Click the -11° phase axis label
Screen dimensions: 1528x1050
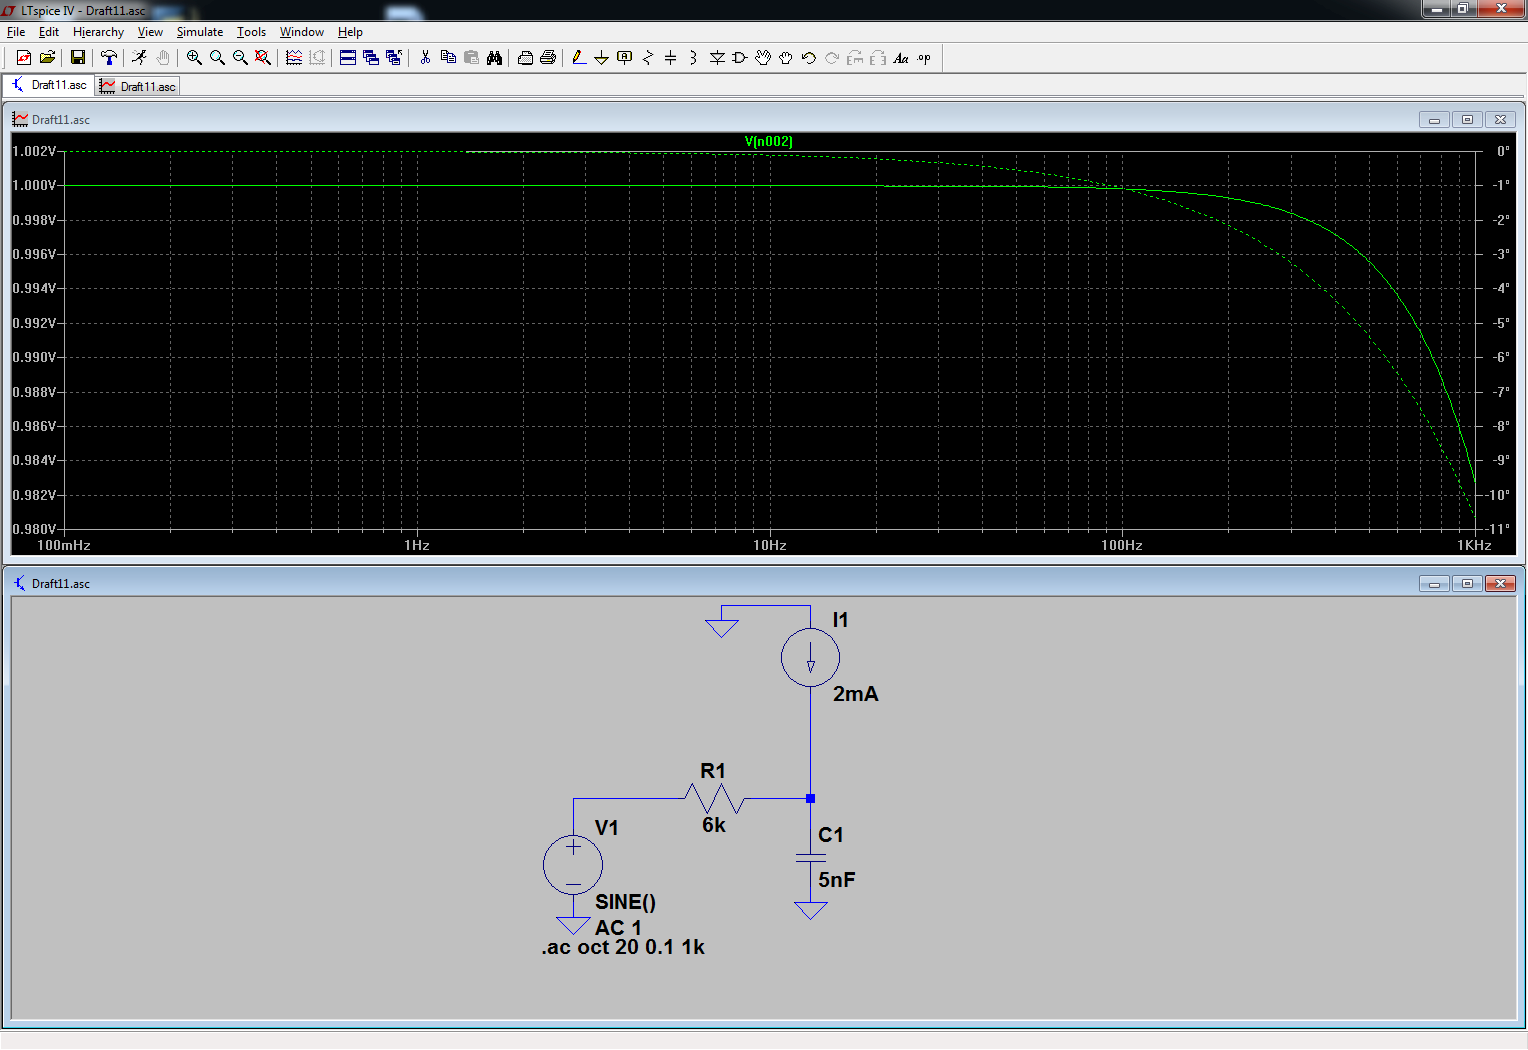coord(1497,529)
